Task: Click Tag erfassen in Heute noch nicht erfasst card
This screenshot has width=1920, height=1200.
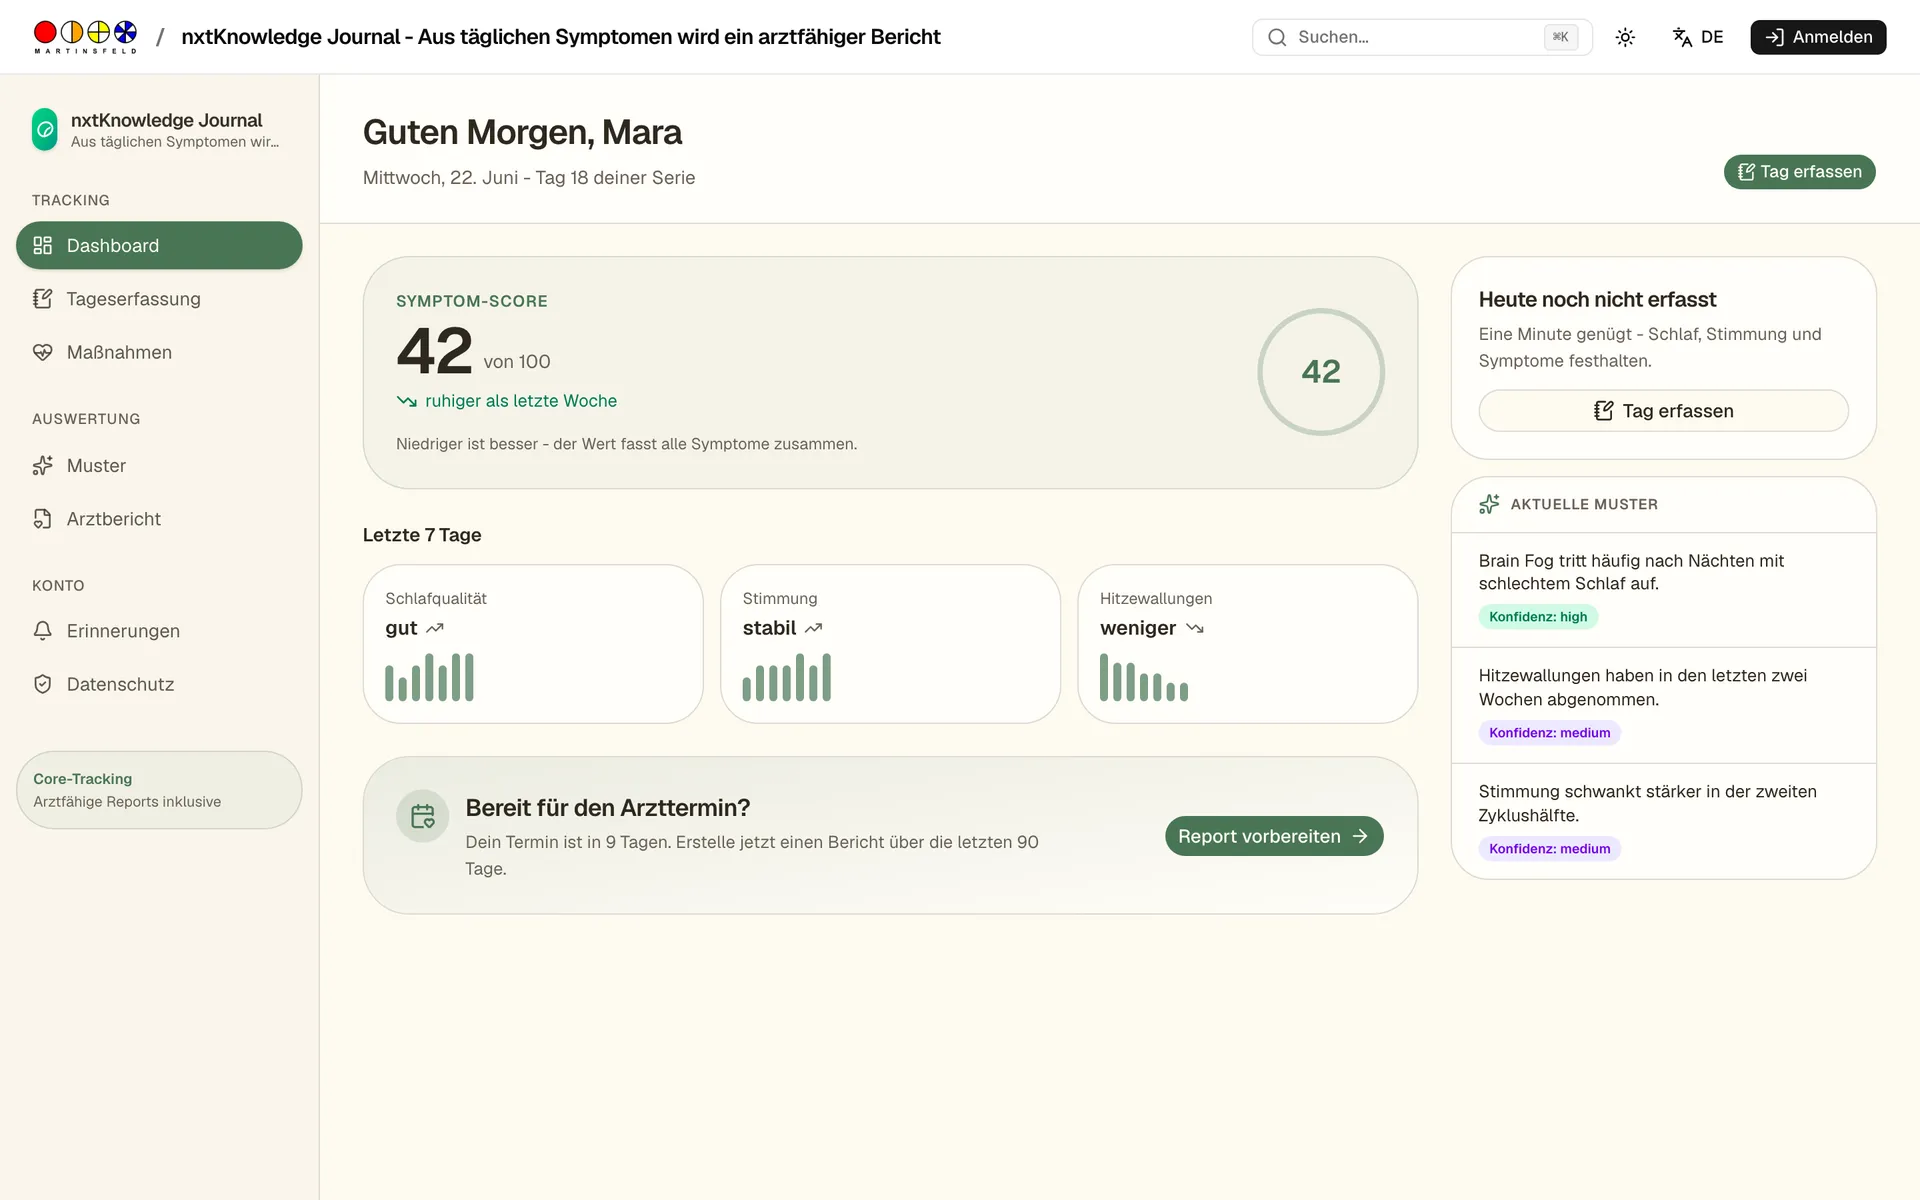Action: pos(1663,411)
